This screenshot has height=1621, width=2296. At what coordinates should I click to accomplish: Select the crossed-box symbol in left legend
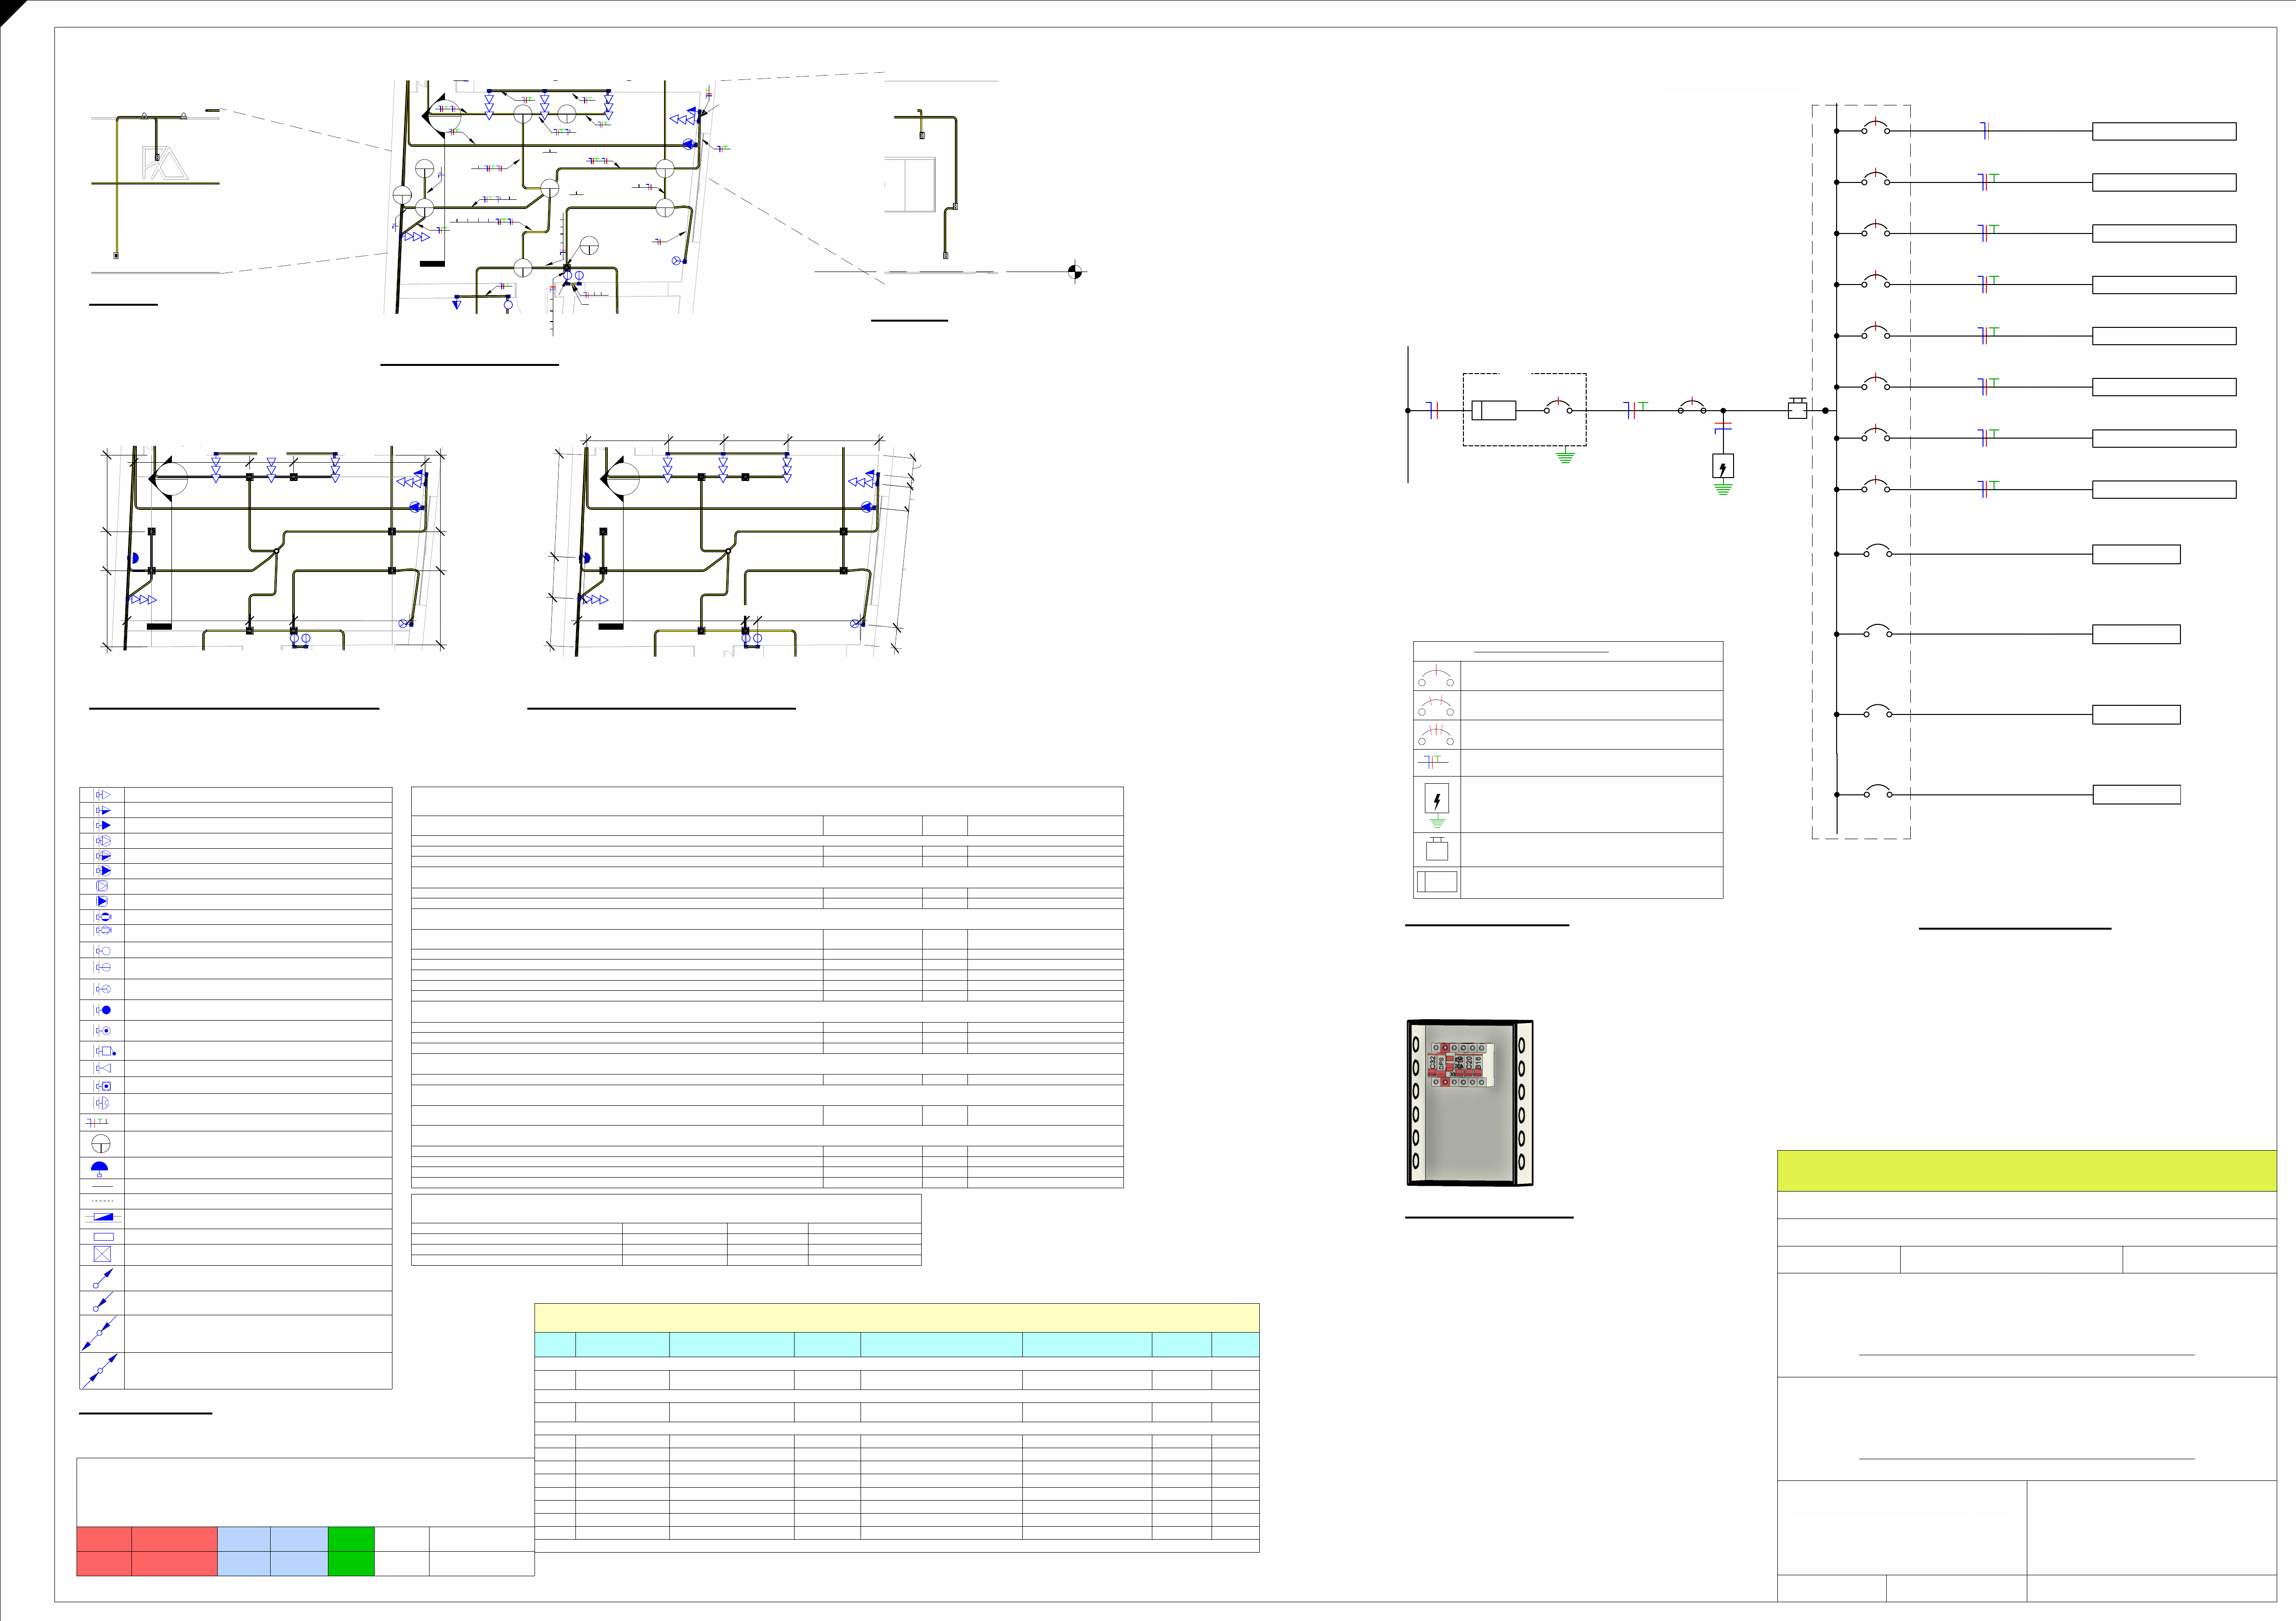pyautogui.click(x=102, y=1254)
